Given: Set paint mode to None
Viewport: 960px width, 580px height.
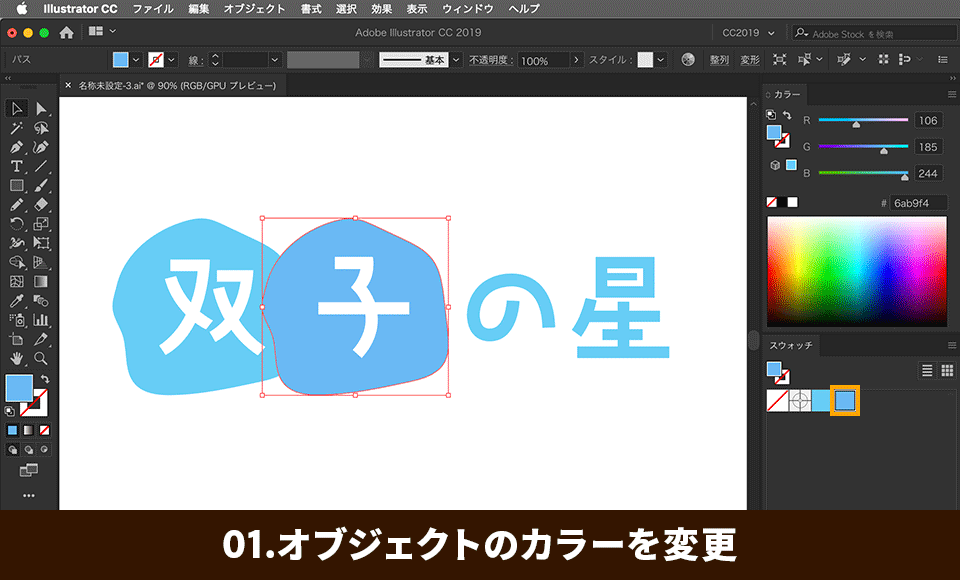Looking at the screenshot, I should [44, 431].
